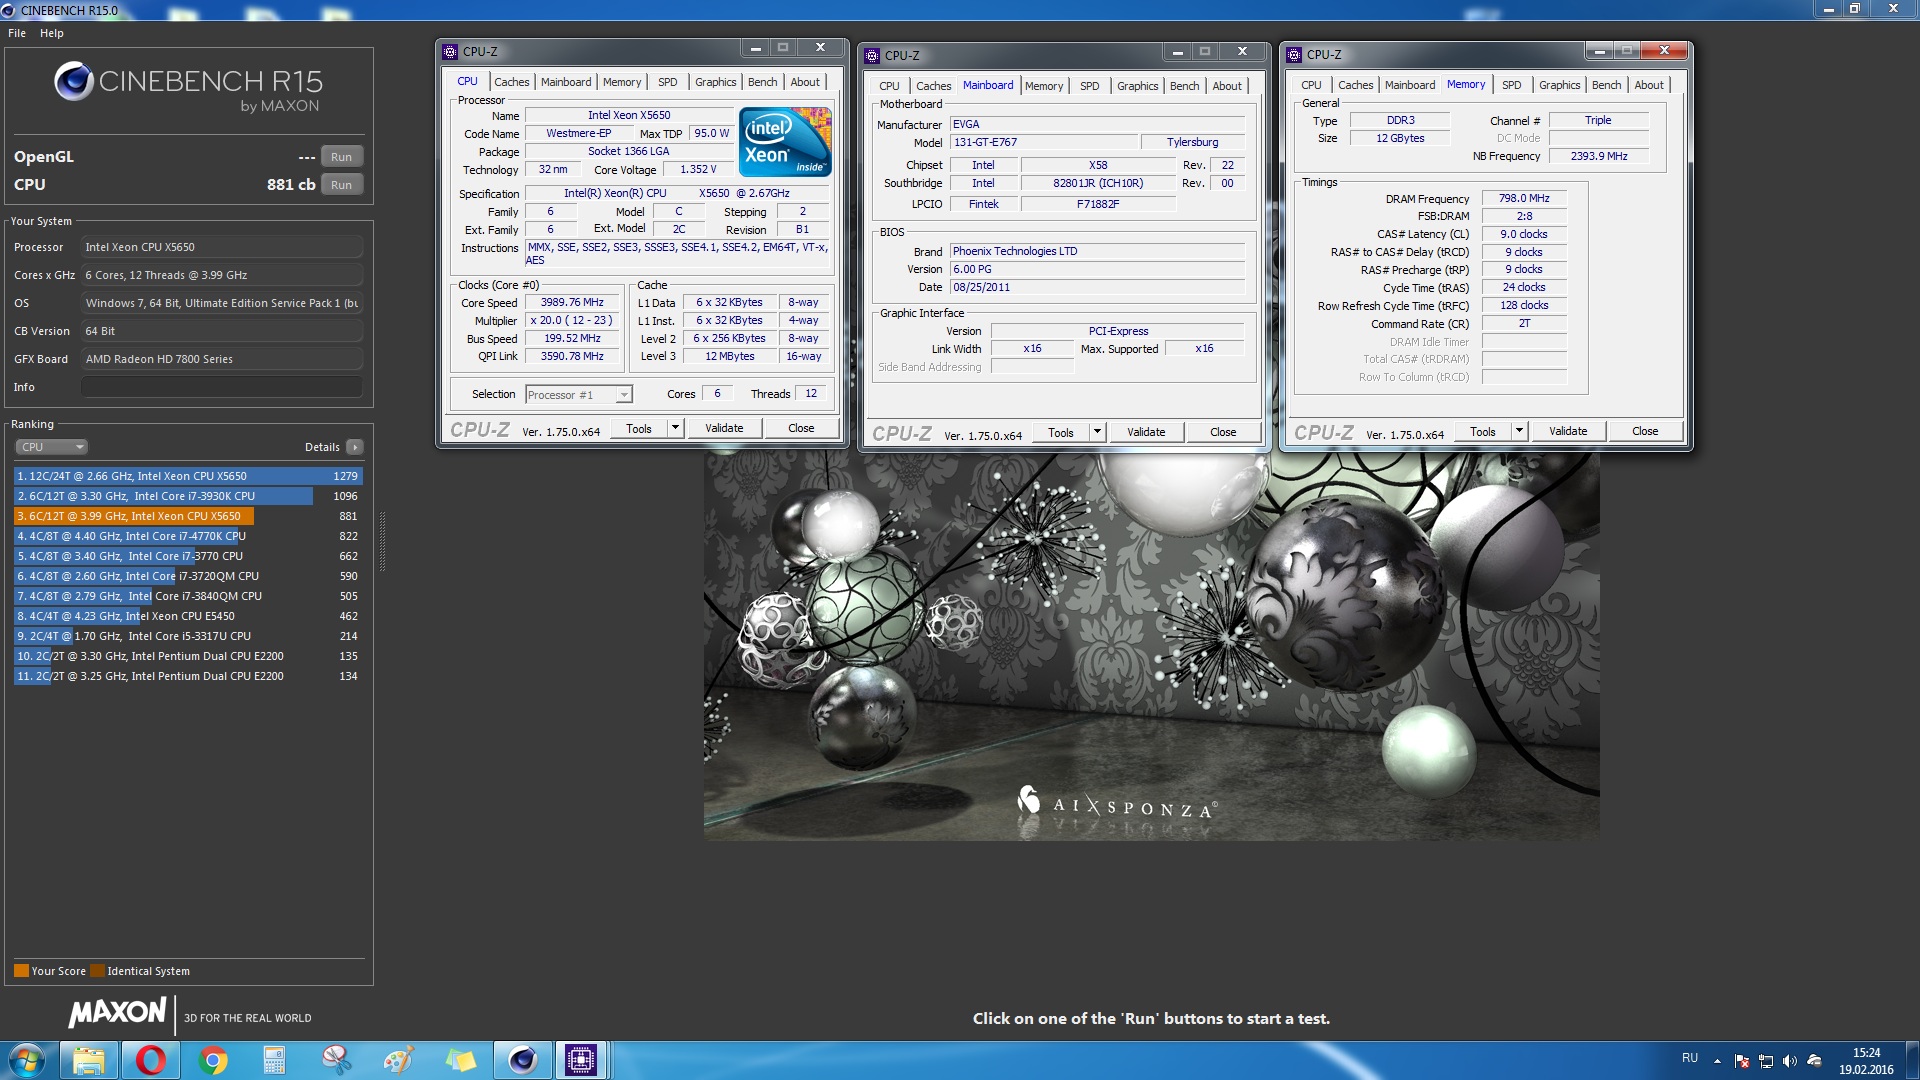Screen dimensions: 1920x1080
Task: Click the Processor field Intel Xeon CPU X5650
Action: click(222, 247)
